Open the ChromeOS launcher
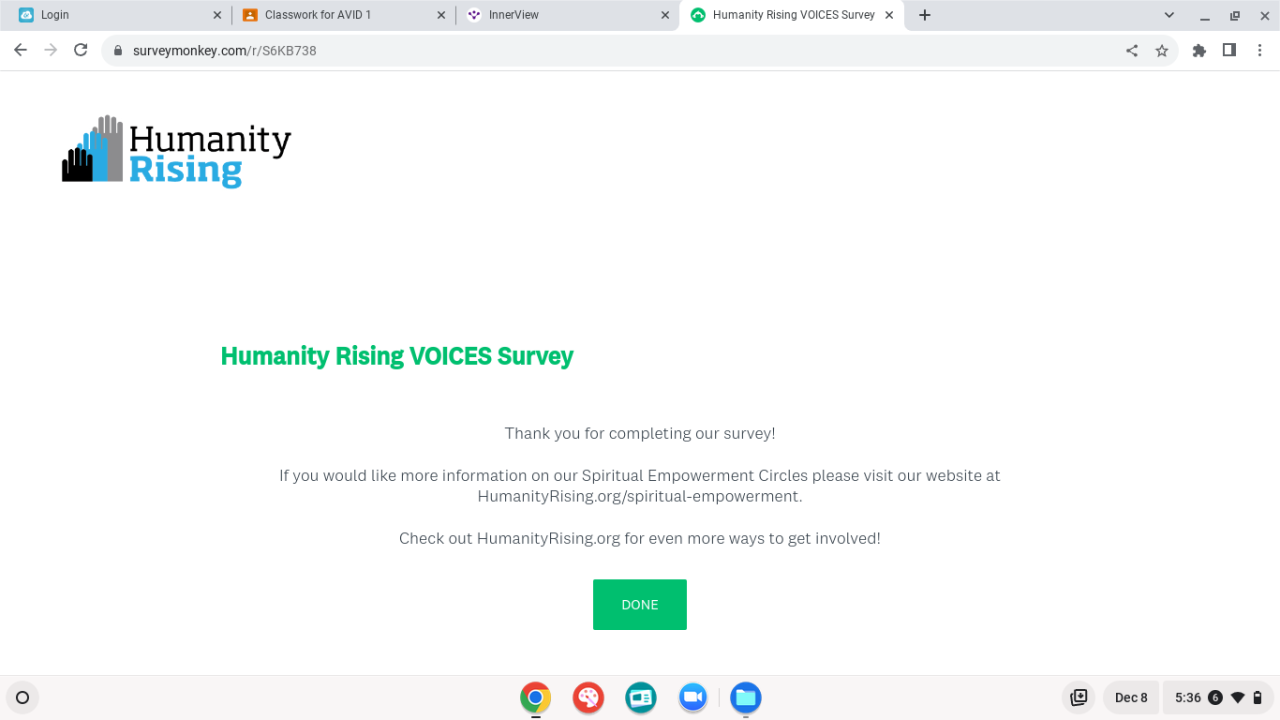This screenshot has height=720, width=1280. click(x=22, y=697)
